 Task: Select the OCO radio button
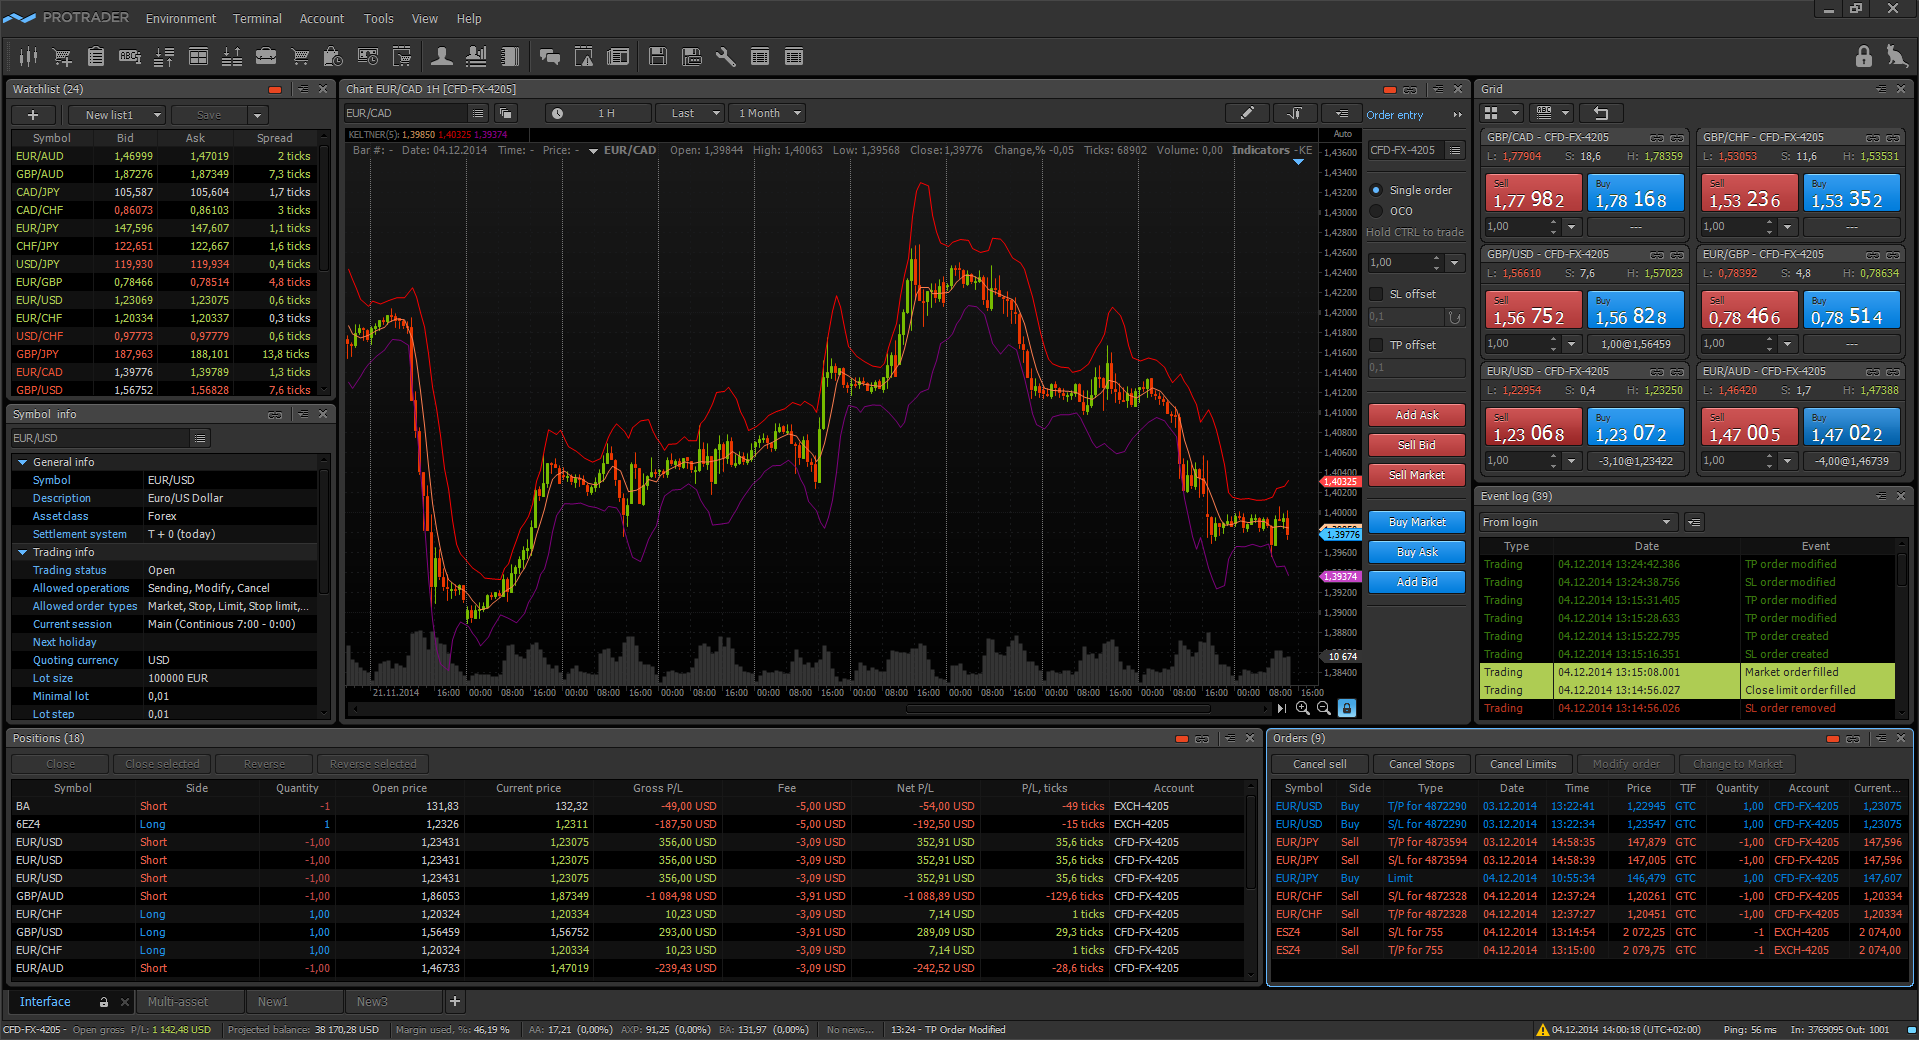(x=1376, y=211)
